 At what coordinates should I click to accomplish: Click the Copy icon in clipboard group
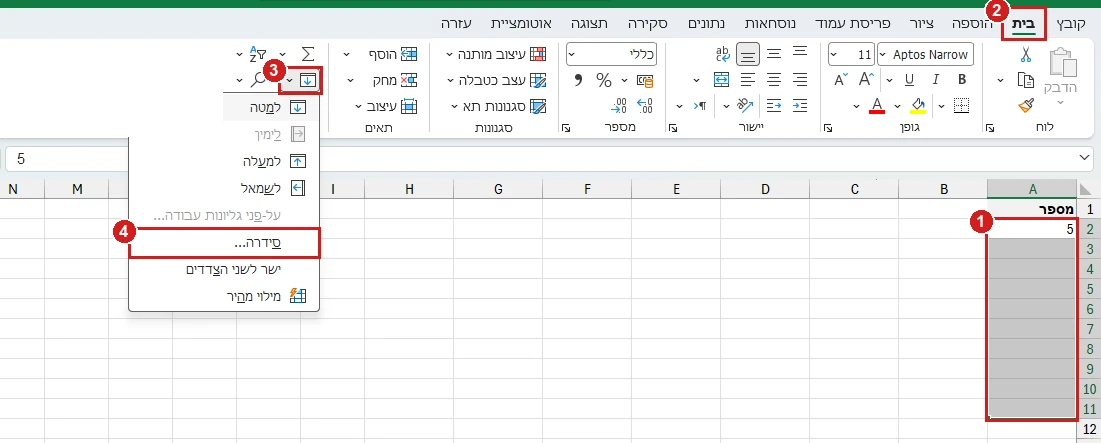pyautogui.click(x=1026, y=80)
